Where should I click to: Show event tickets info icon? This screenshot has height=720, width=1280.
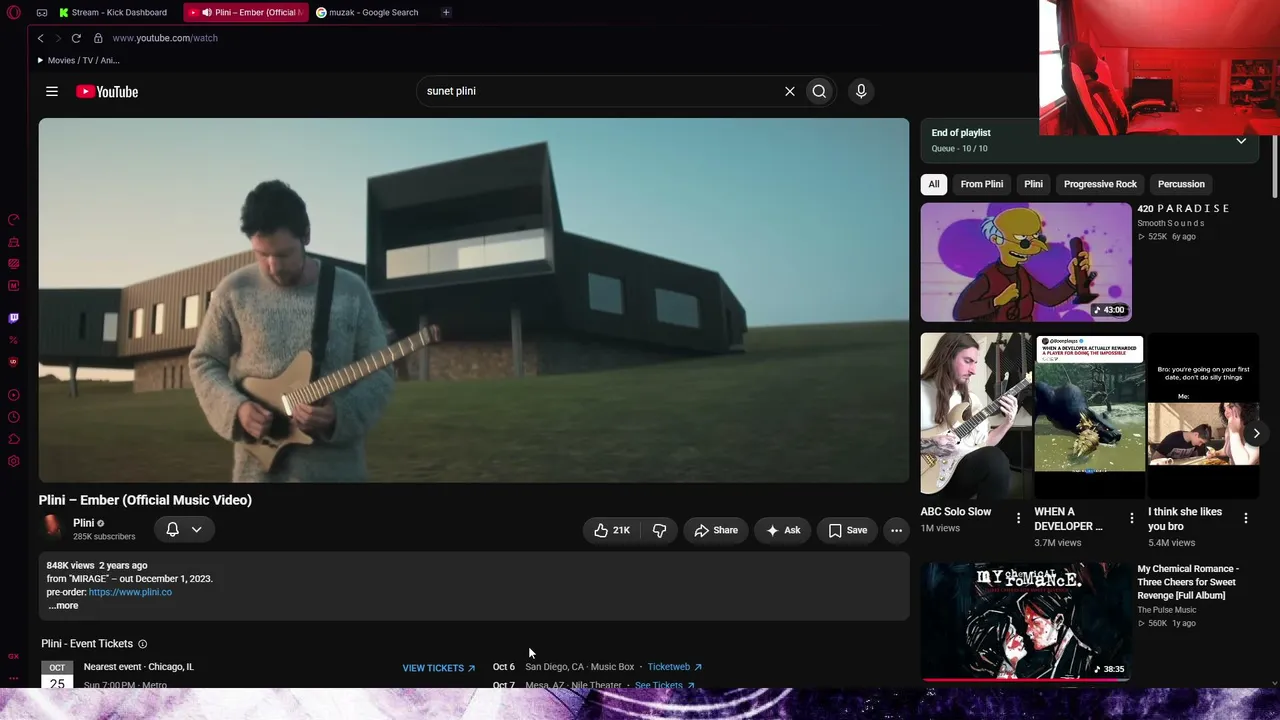142,644
